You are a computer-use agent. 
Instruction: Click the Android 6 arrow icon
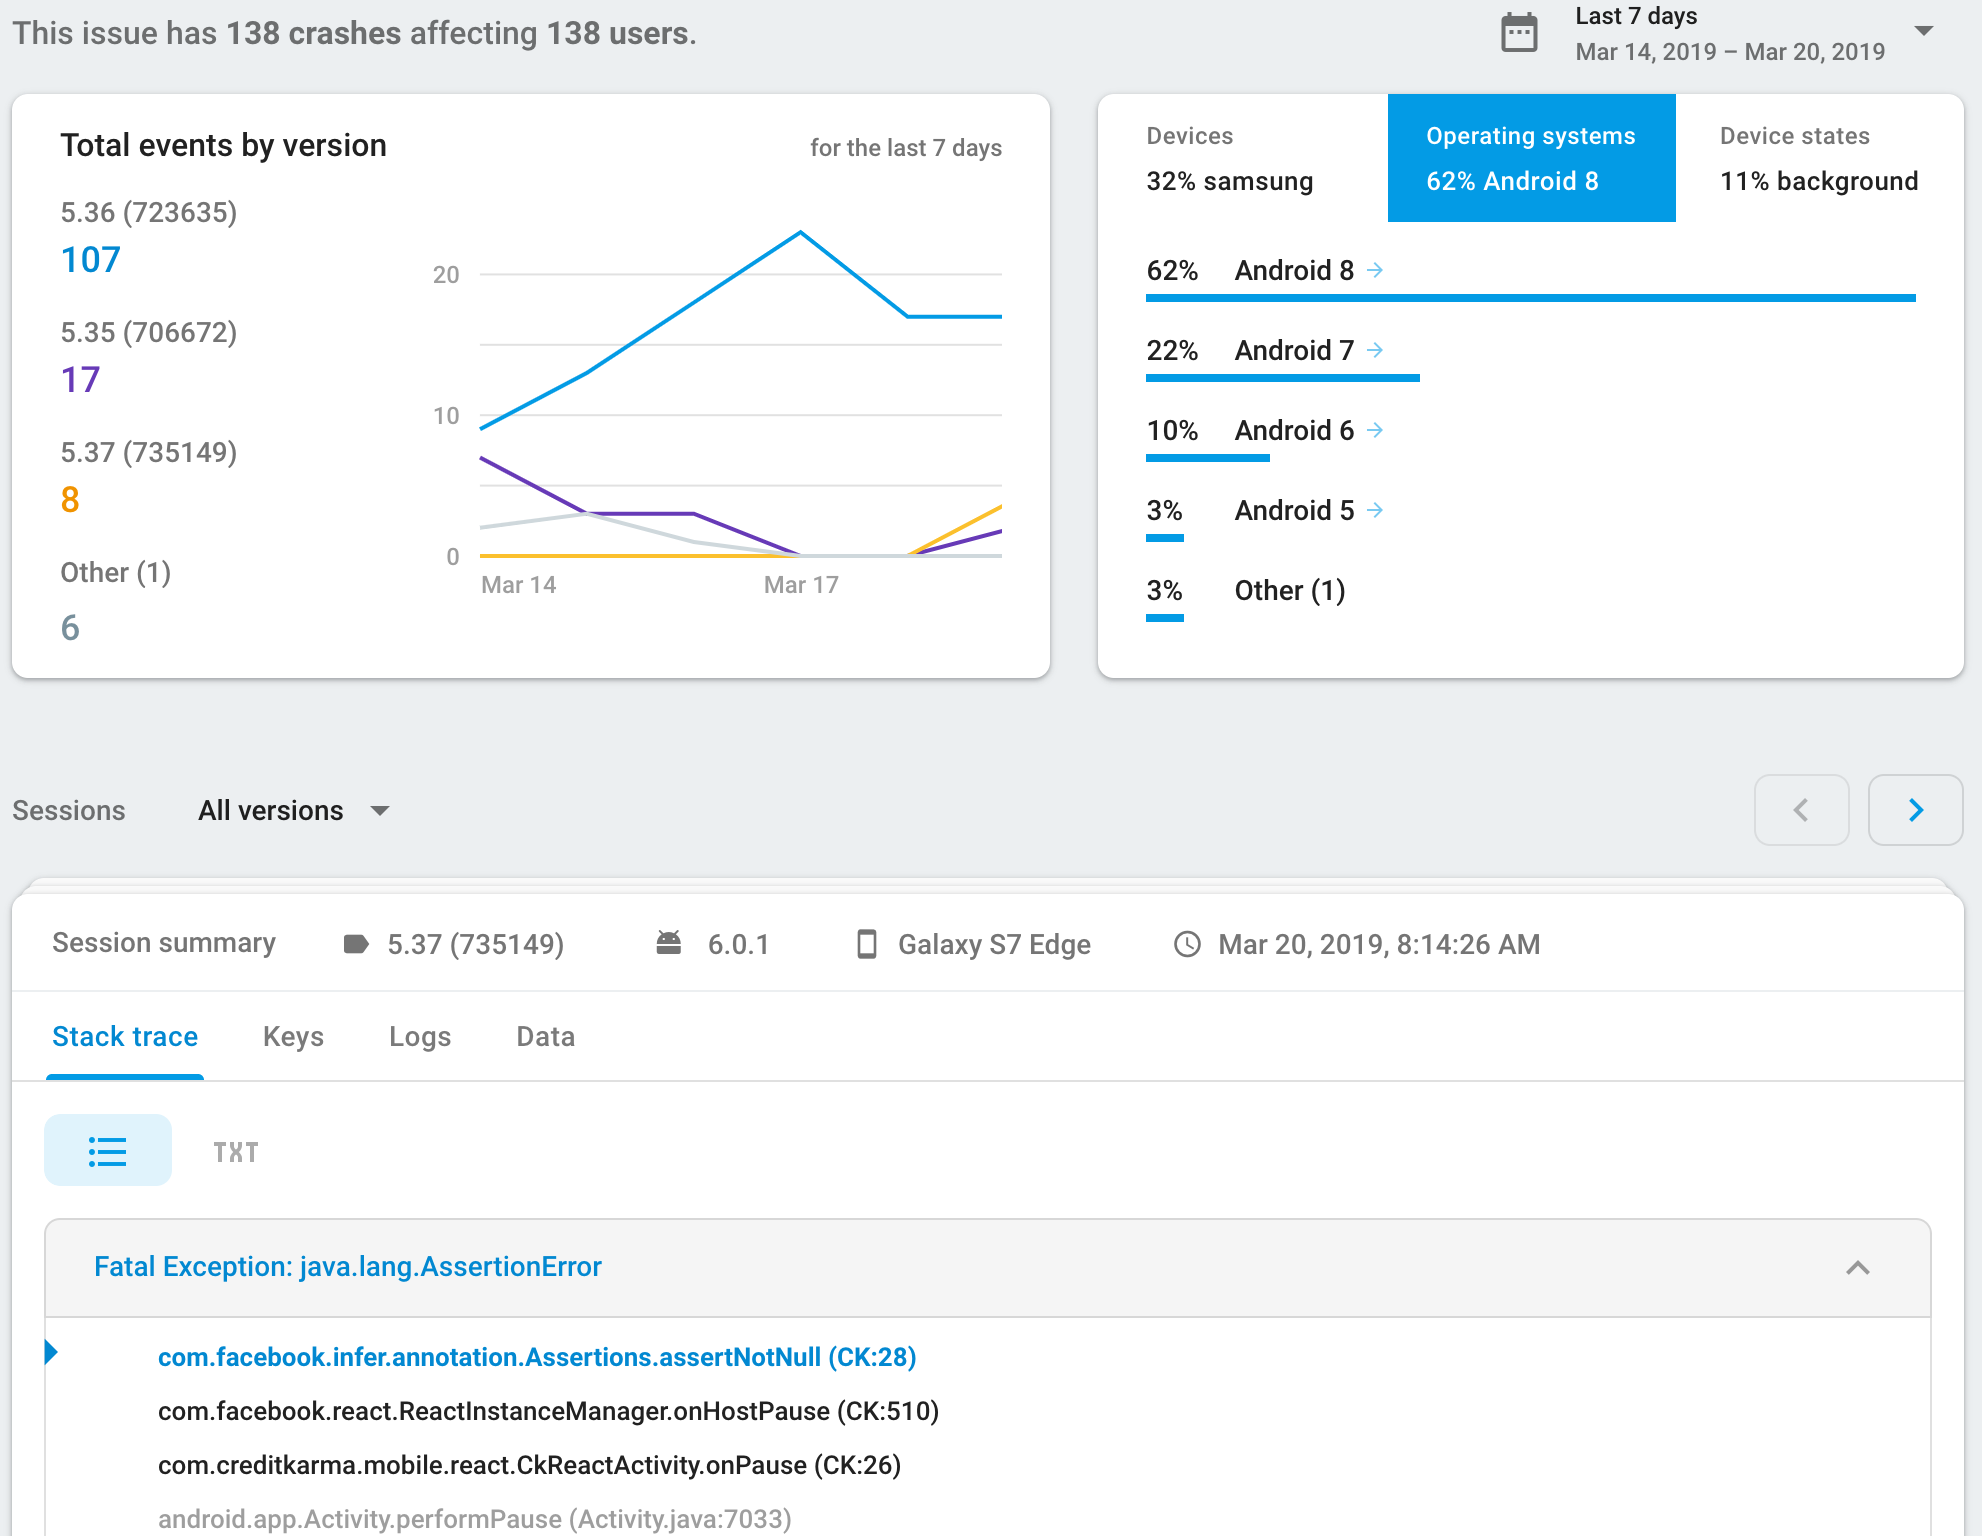tap(1375, 430)
